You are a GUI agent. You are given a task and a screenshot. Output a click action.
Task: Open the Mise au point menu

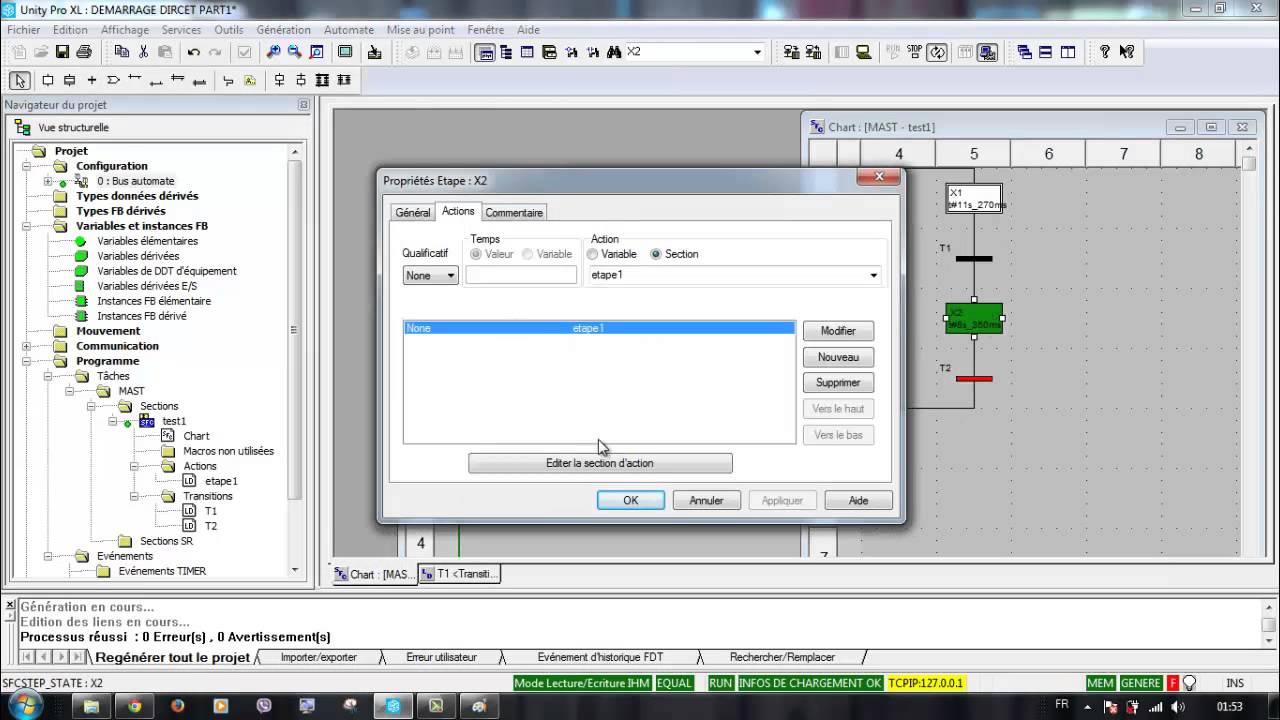click(421, 30)
